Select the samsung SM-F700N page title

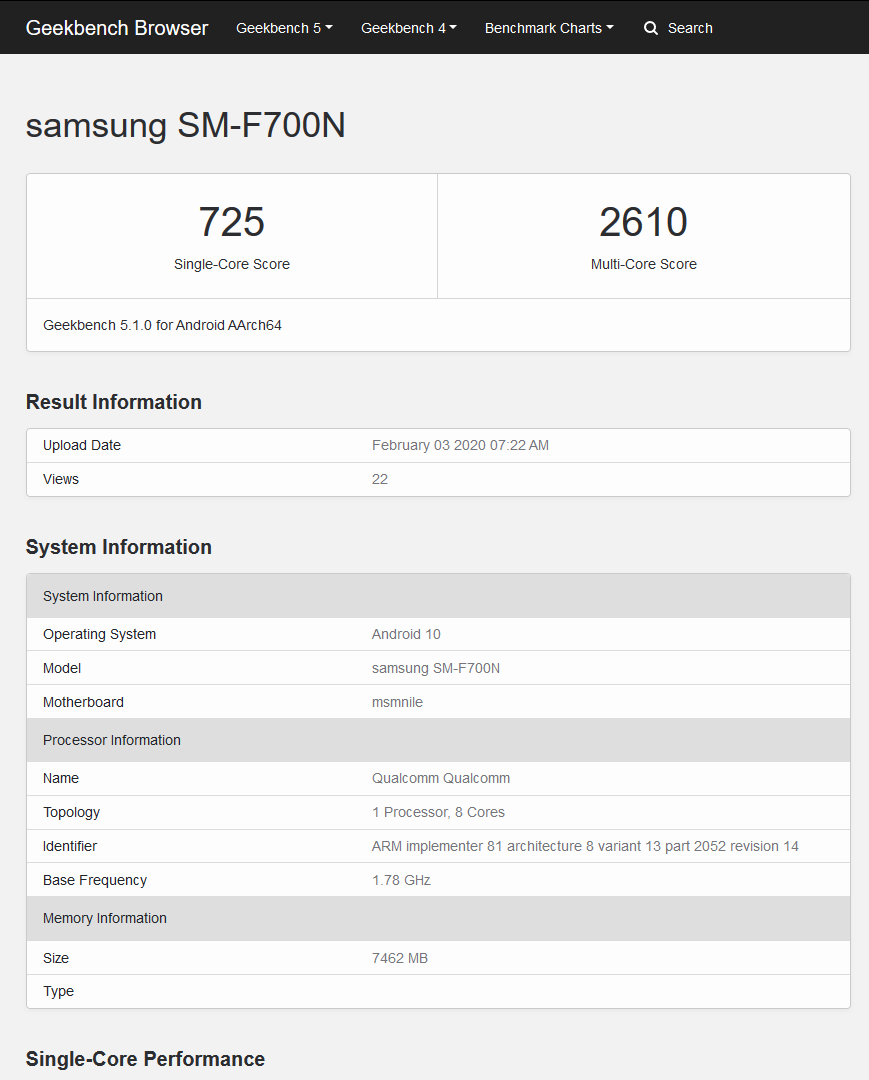point(185,125)
